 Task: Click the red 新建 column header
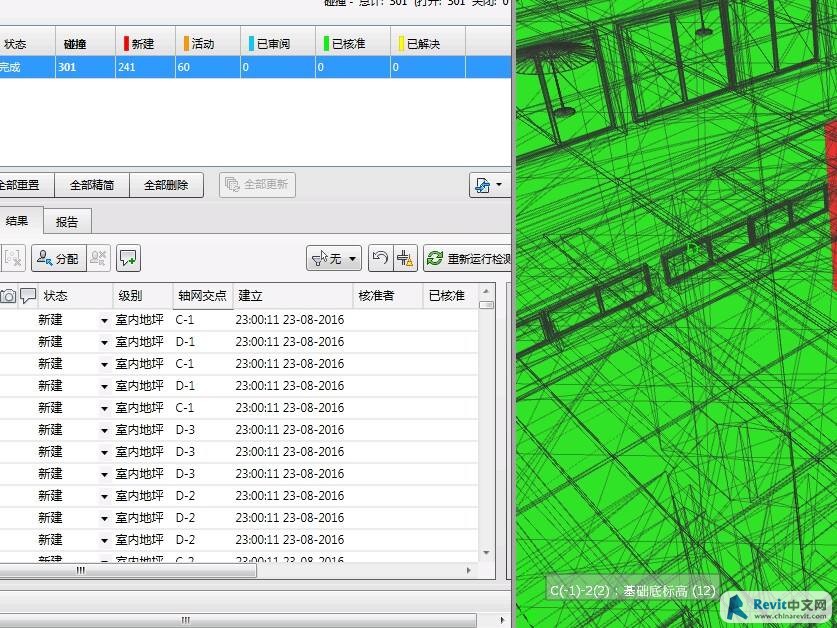click(142, 44)
